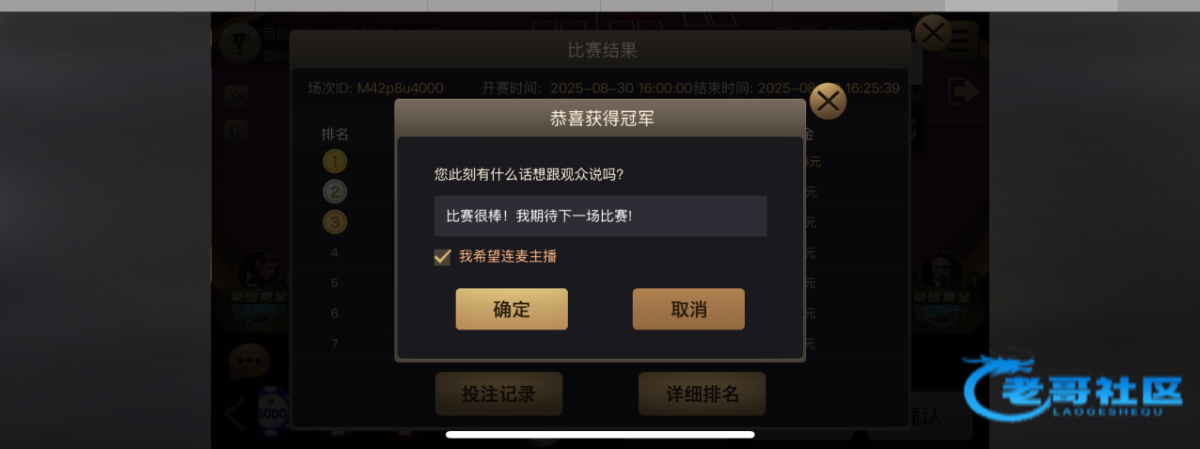Expand the double-chevron side panel
Image resolution: width=1200 pixels, height=449 pixels.
coord(236,97)
